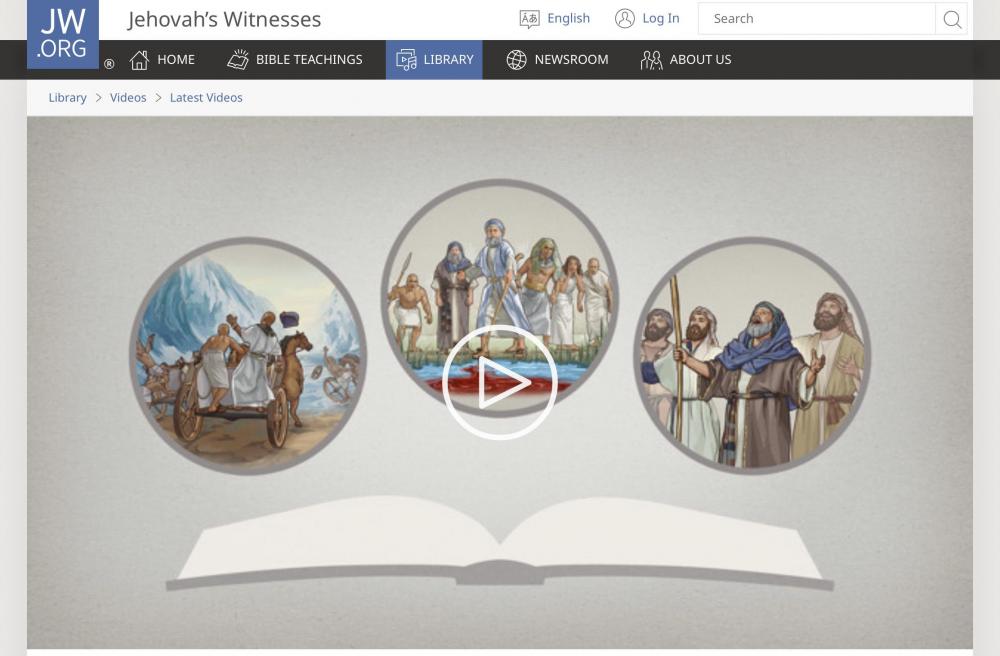1000x656 pixels.
Task: Go to the Videos breadcrumb link
Action: tap(128, 98)
